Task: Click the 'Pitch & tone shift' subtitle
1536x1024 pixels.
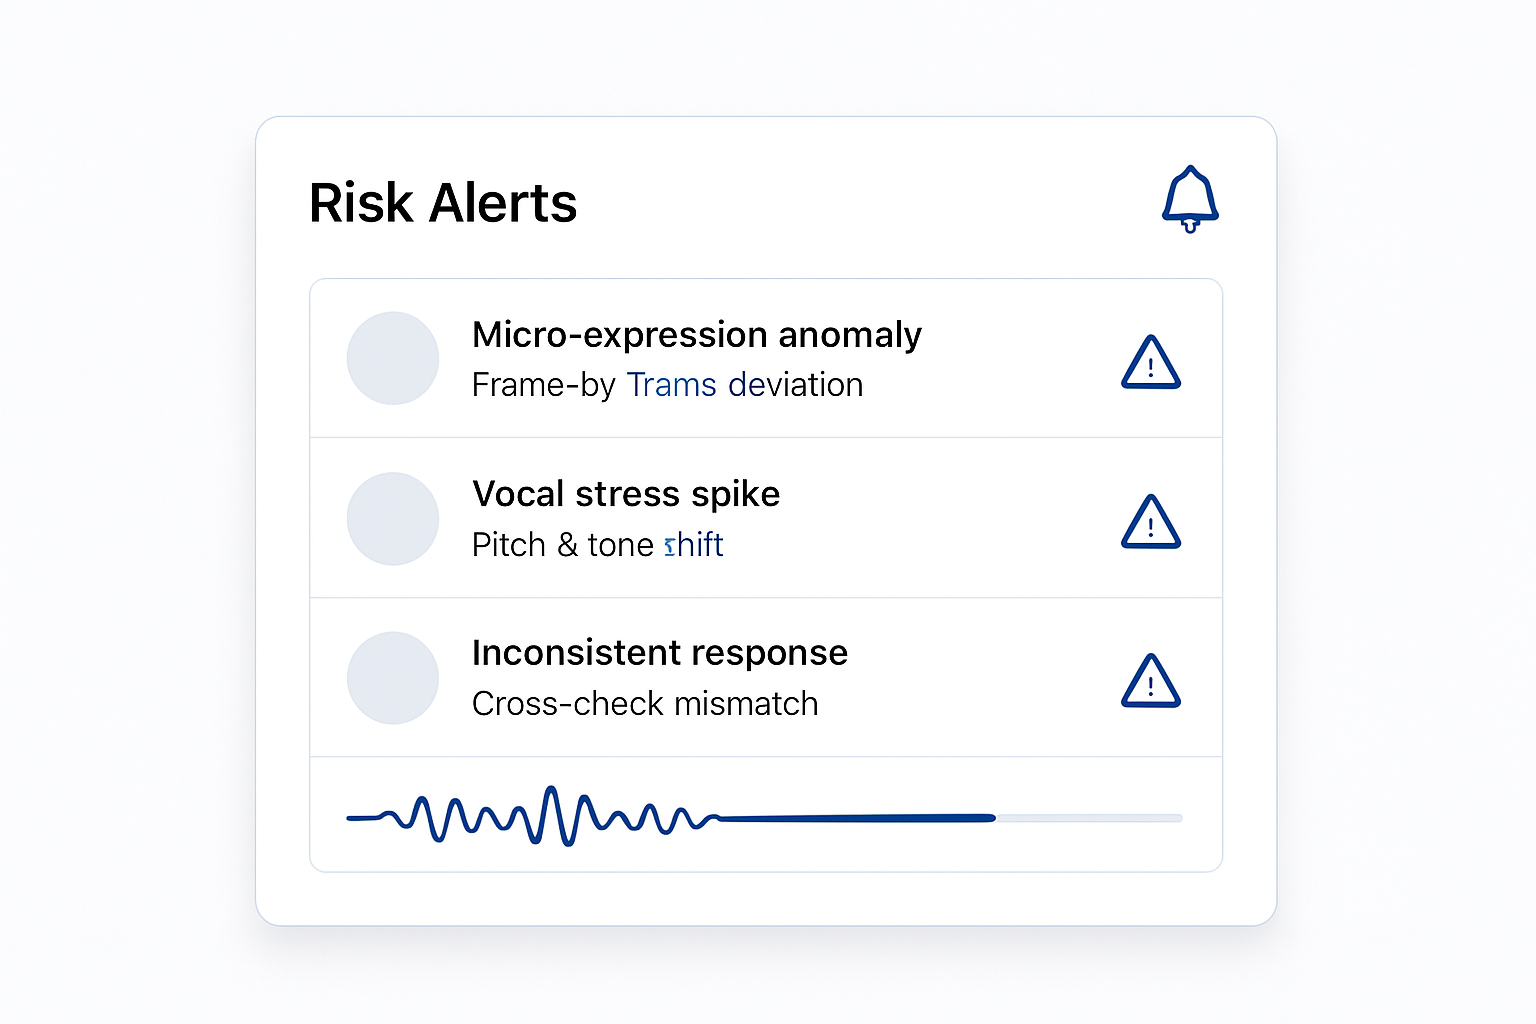Action: (x=598, y=545)
